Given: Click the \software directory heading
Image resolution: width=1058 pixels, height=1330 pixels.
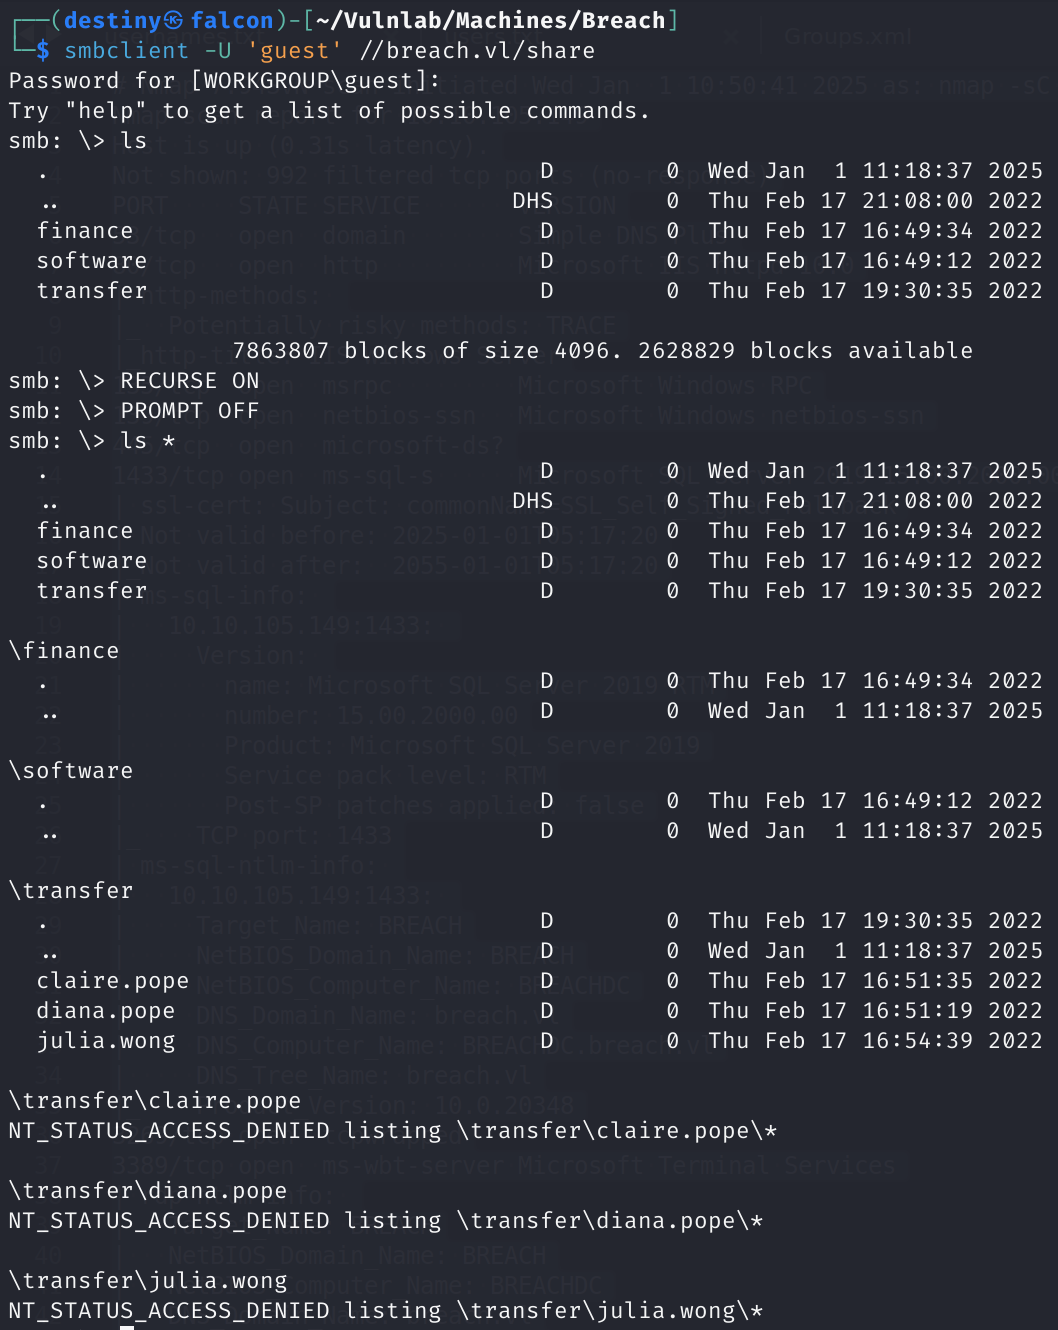Looking at the screenshot, I should point(71,771).
